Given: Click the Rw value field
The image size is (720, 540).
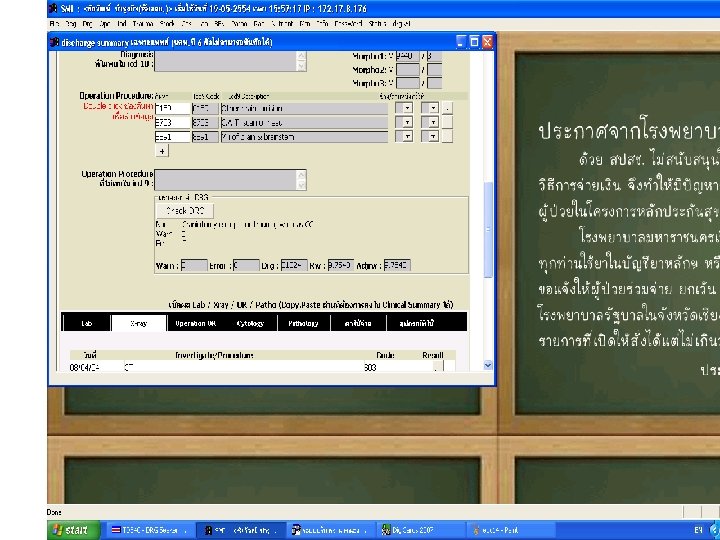Looking at the screenshot, I should (341, 265).
